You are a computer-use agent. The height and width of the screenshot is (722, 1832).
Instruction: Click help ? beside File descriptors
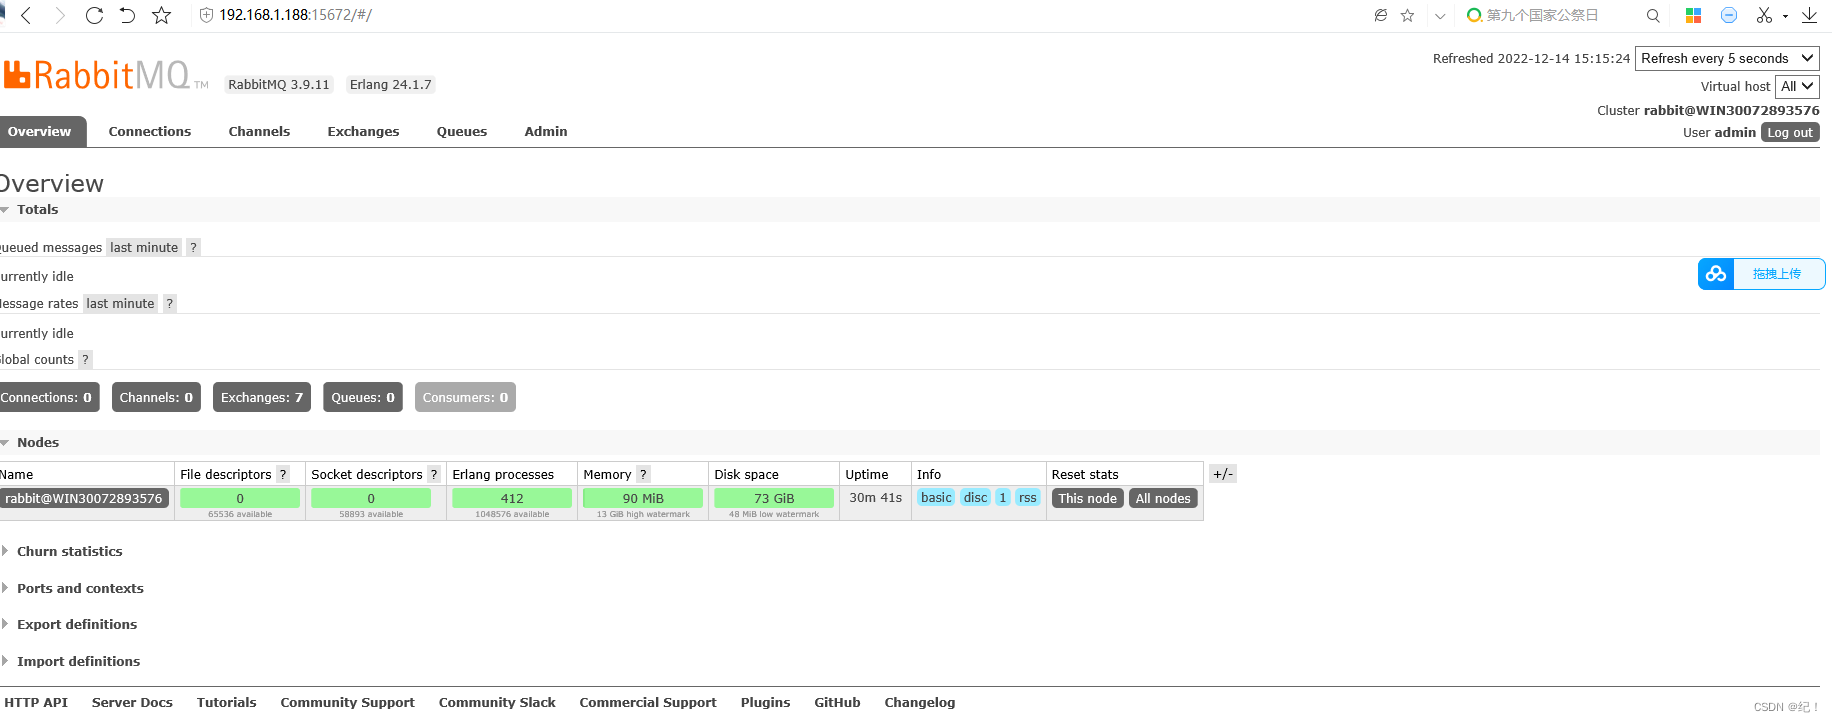[x=283, y=474]
